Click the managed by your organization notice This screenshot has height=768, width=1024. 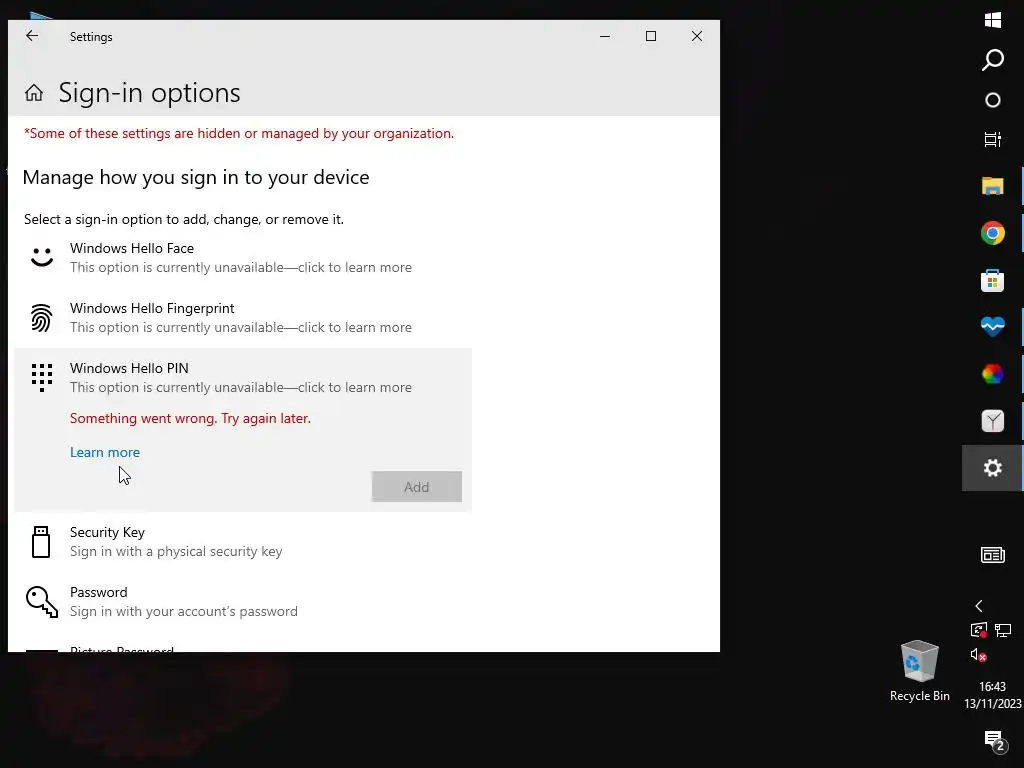click(x=239, y=133)
